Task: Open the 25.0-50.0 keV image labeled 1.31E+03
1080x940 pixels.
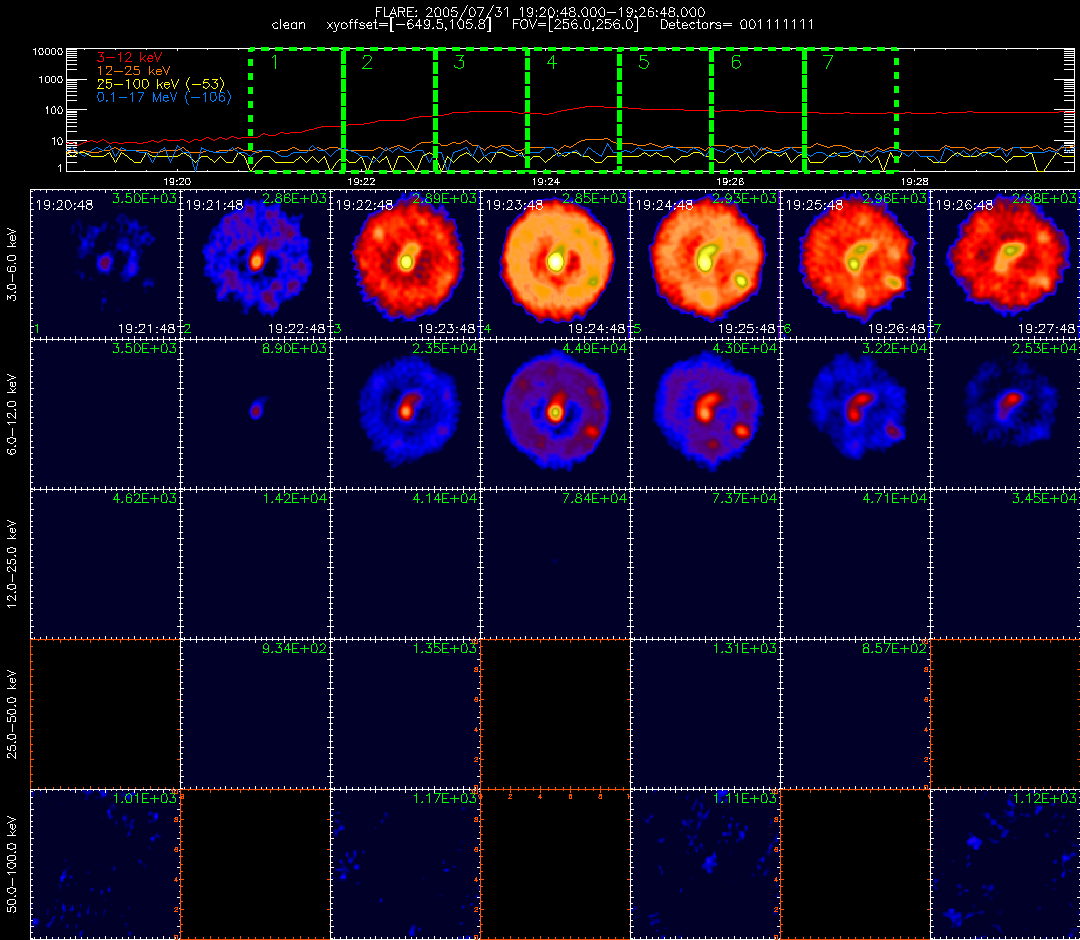Action: (706, 715)
